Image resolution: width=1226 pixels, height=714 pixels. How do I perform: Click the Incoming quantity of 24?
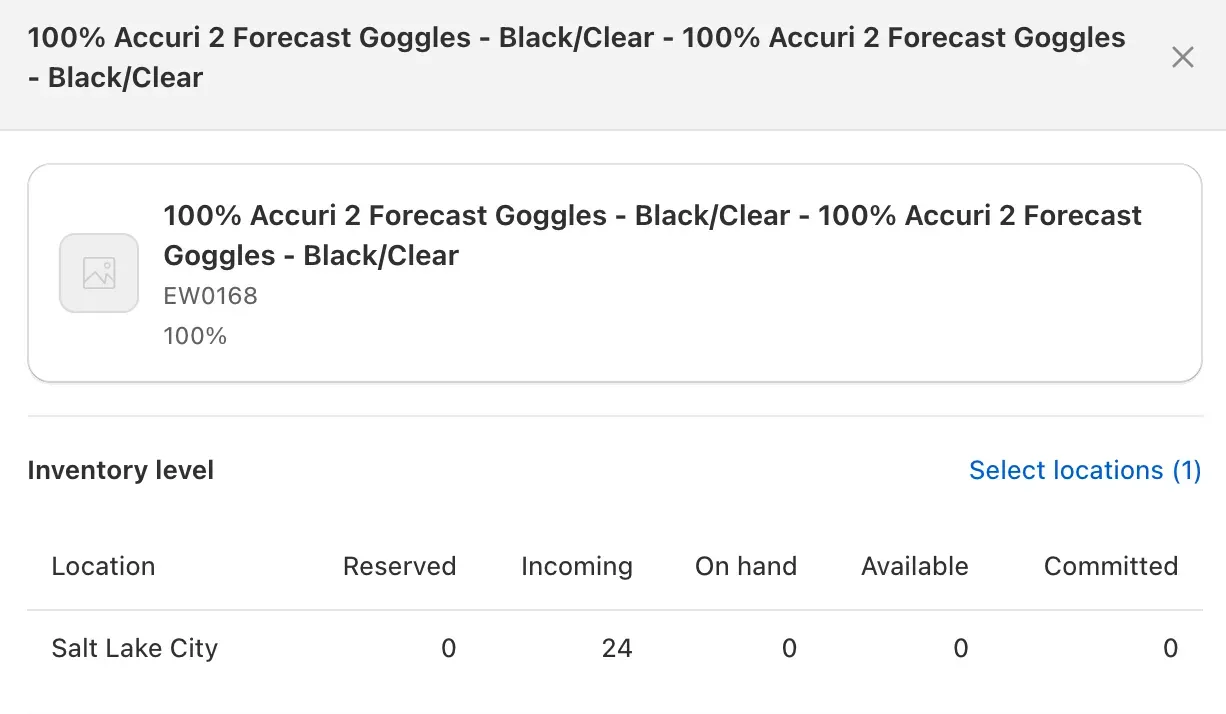coord(616,648)
